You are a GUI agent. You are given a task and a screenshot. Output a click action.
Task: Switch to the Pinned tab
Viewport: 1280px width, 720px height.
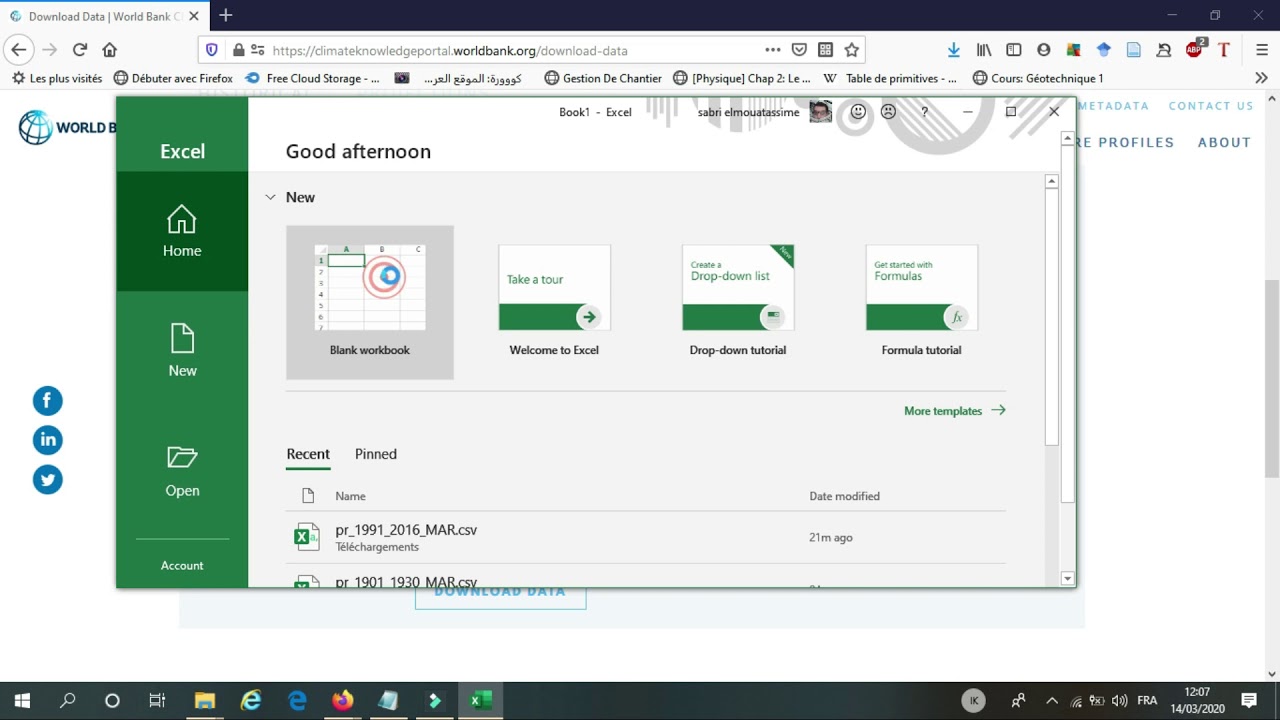point(376,454)
